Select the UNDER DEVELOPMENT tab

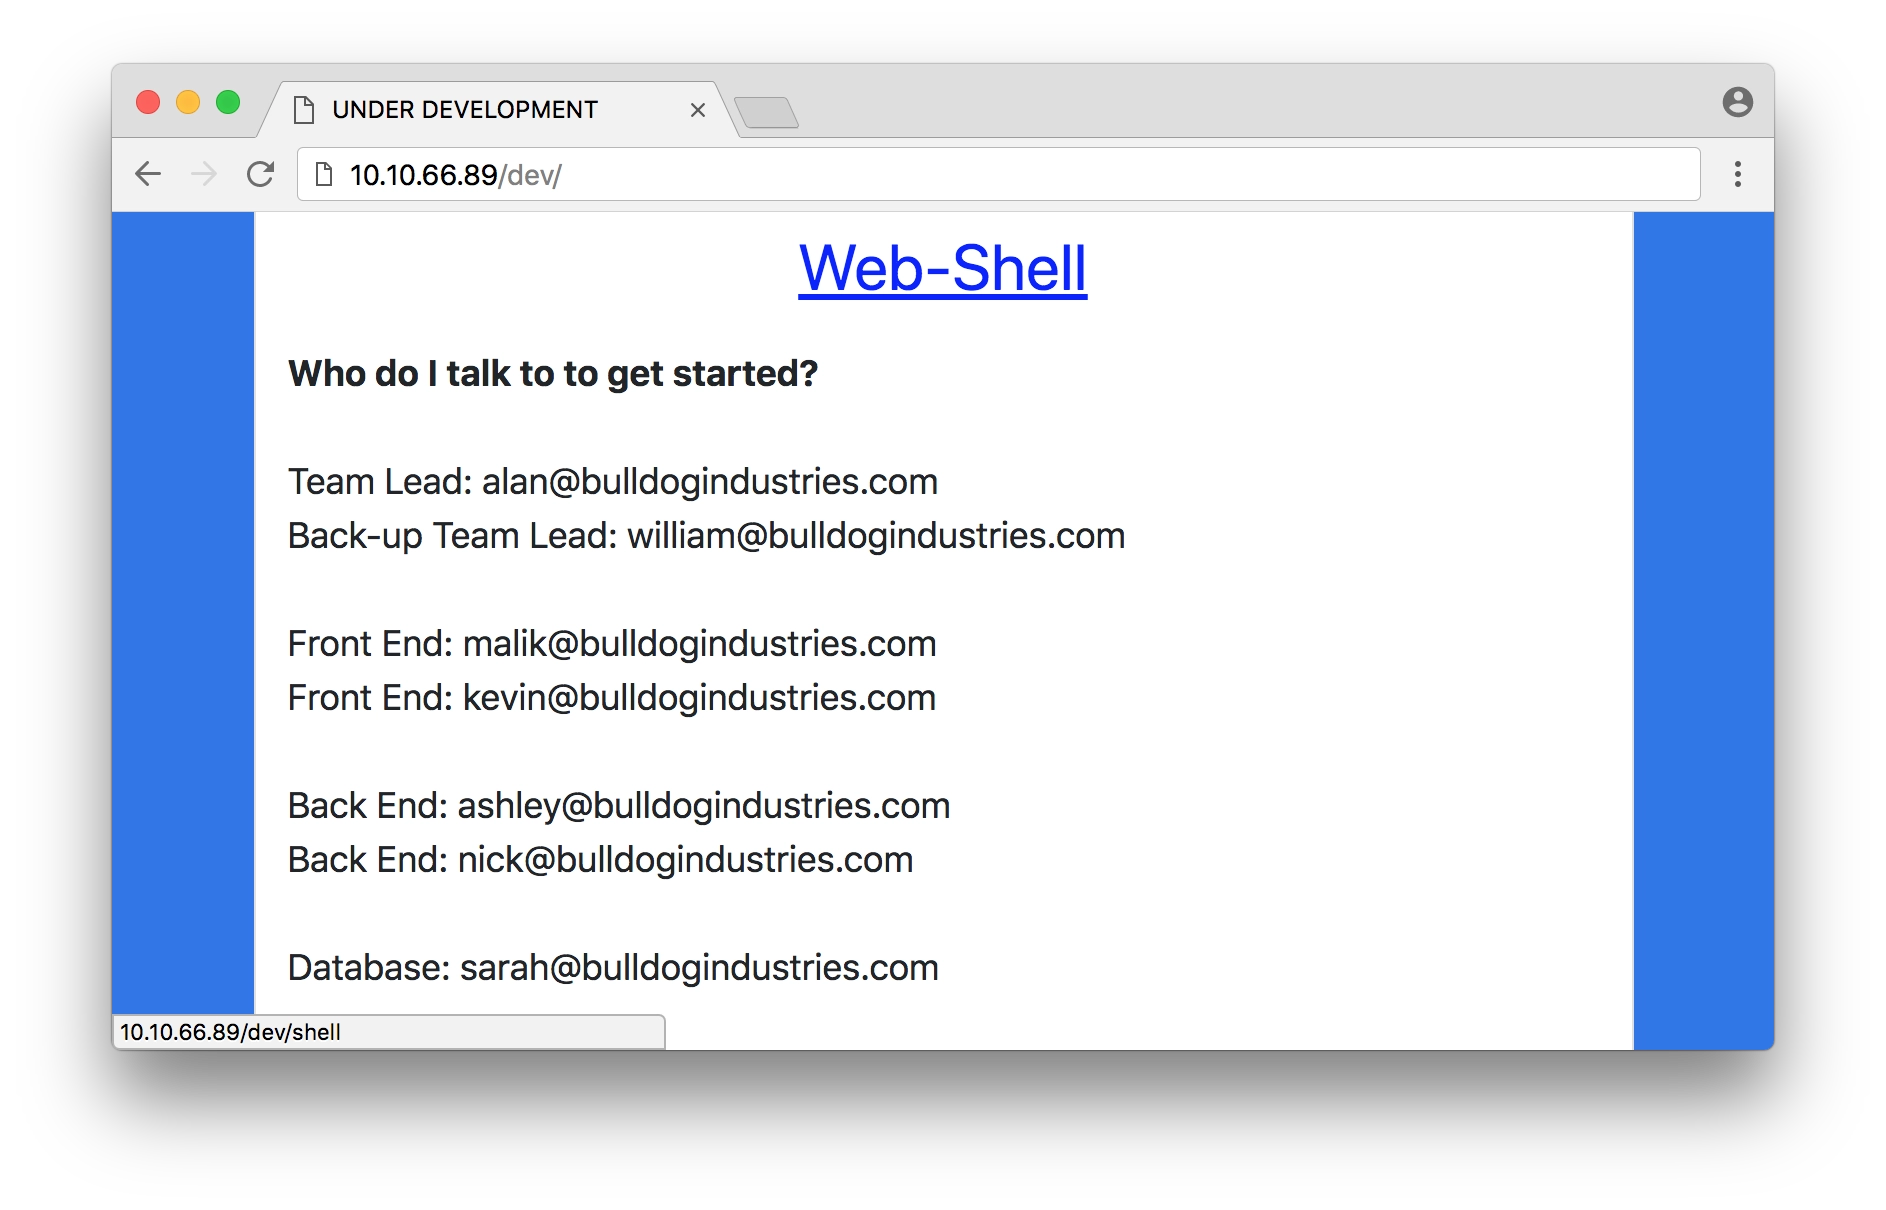(465, 110)
